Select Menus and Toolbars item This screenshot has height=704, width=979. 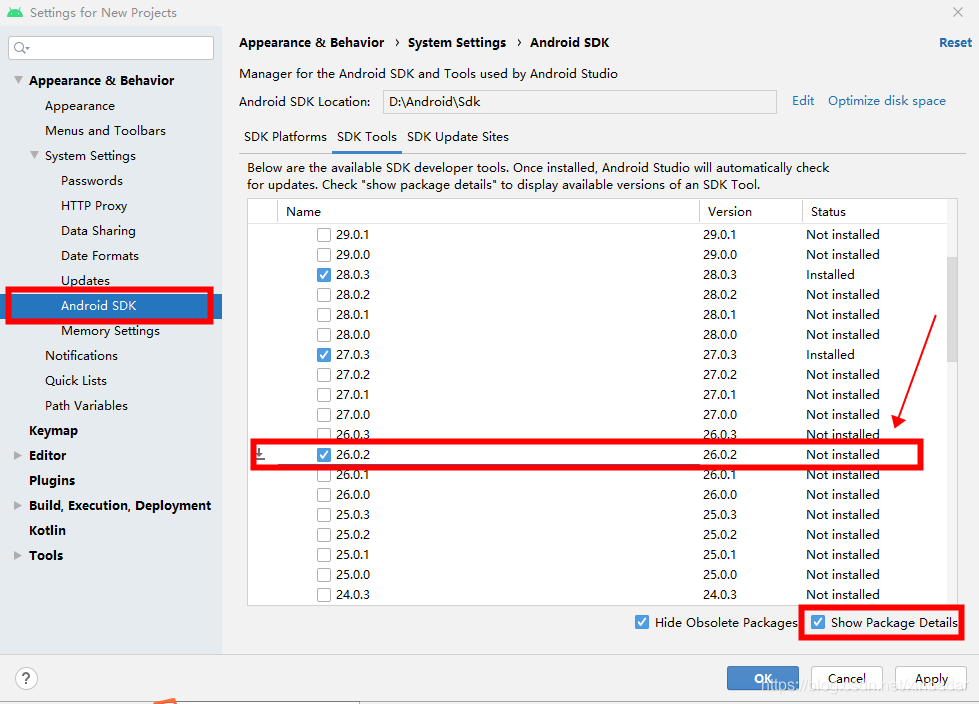tap(105, 130)
